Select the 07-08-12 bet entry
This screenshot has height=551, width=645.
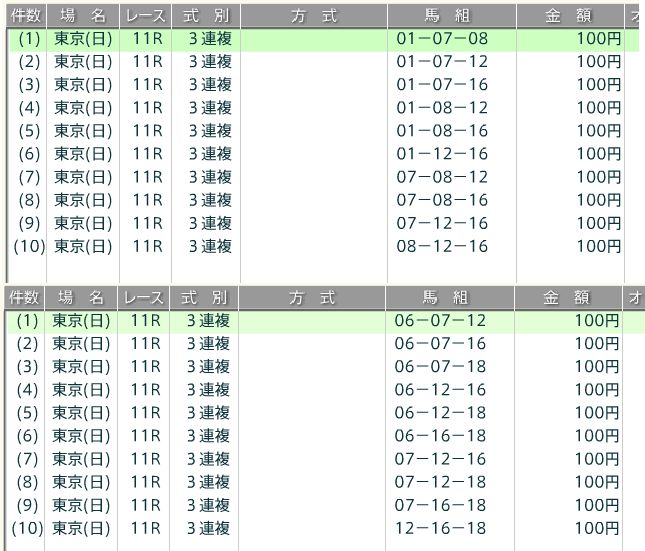pyautogui.click(x=442, y=177)
